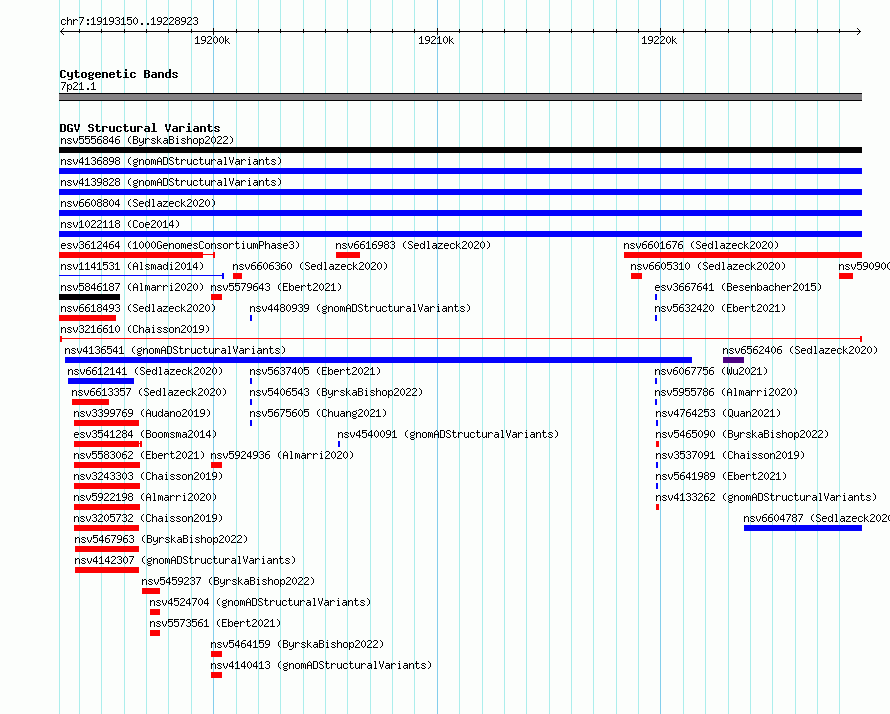Click nsv3205732 (Chaisson2019) label

148,518
